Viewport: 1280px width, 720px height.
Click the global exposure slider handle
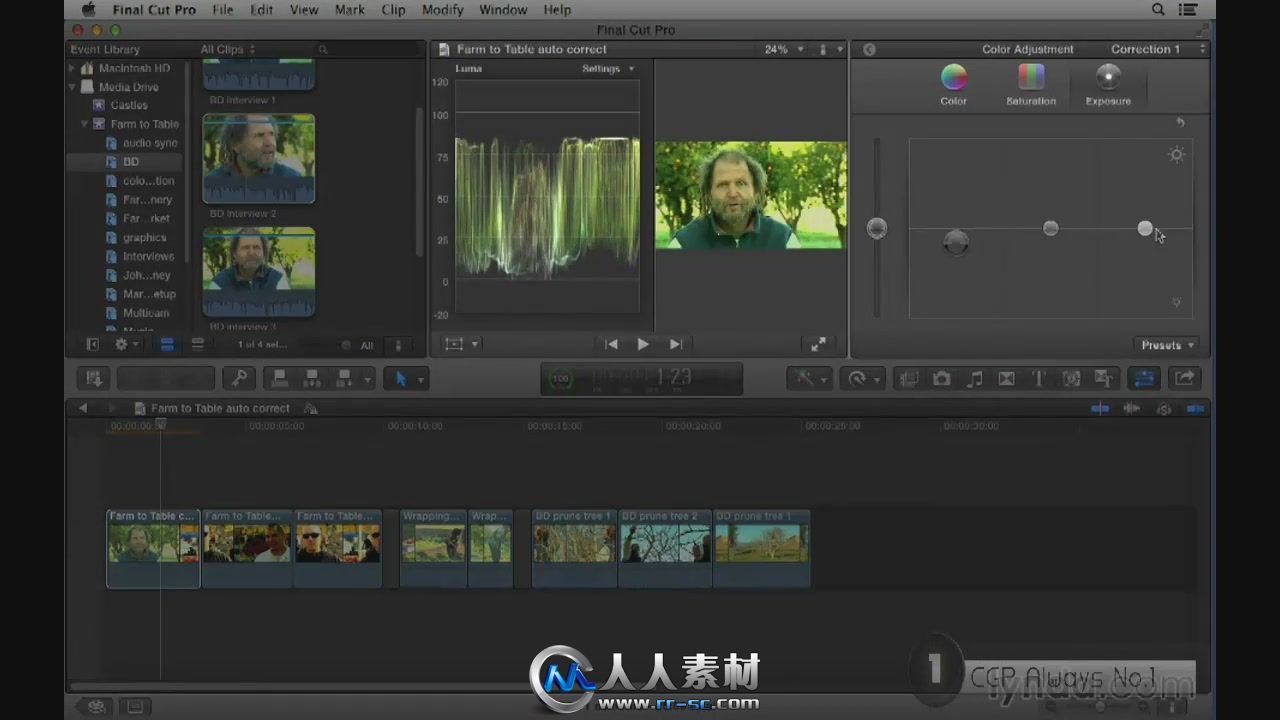click(877, 228)
